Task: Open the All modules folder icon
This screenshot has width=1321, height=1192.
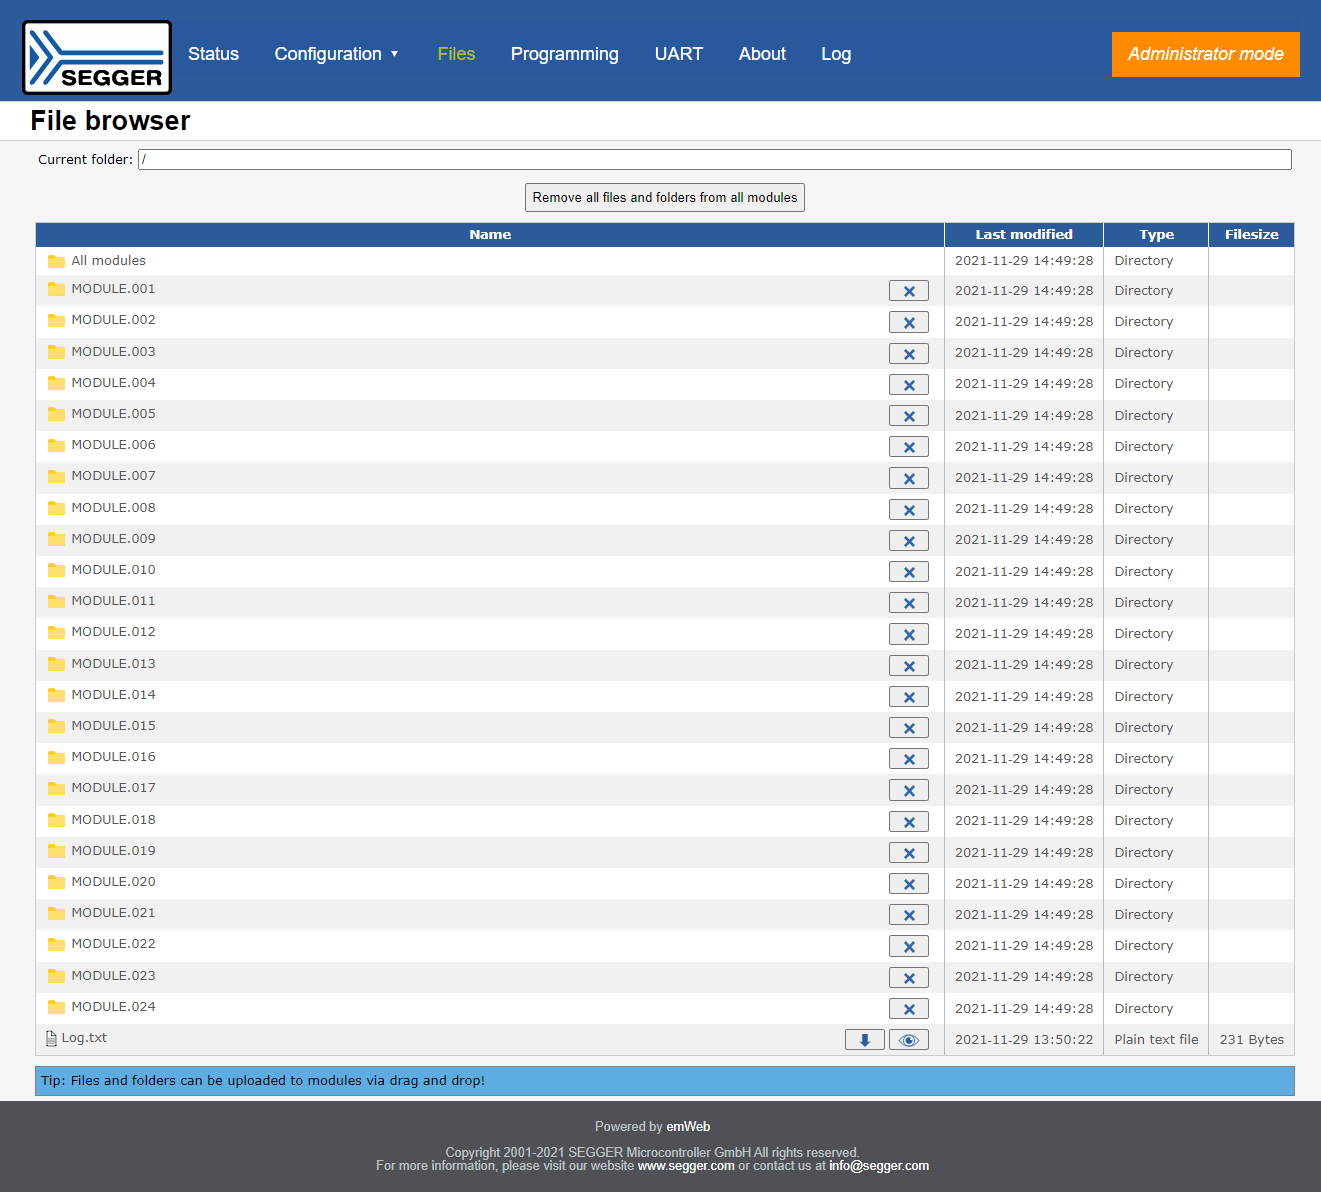Action: [57, 261]
